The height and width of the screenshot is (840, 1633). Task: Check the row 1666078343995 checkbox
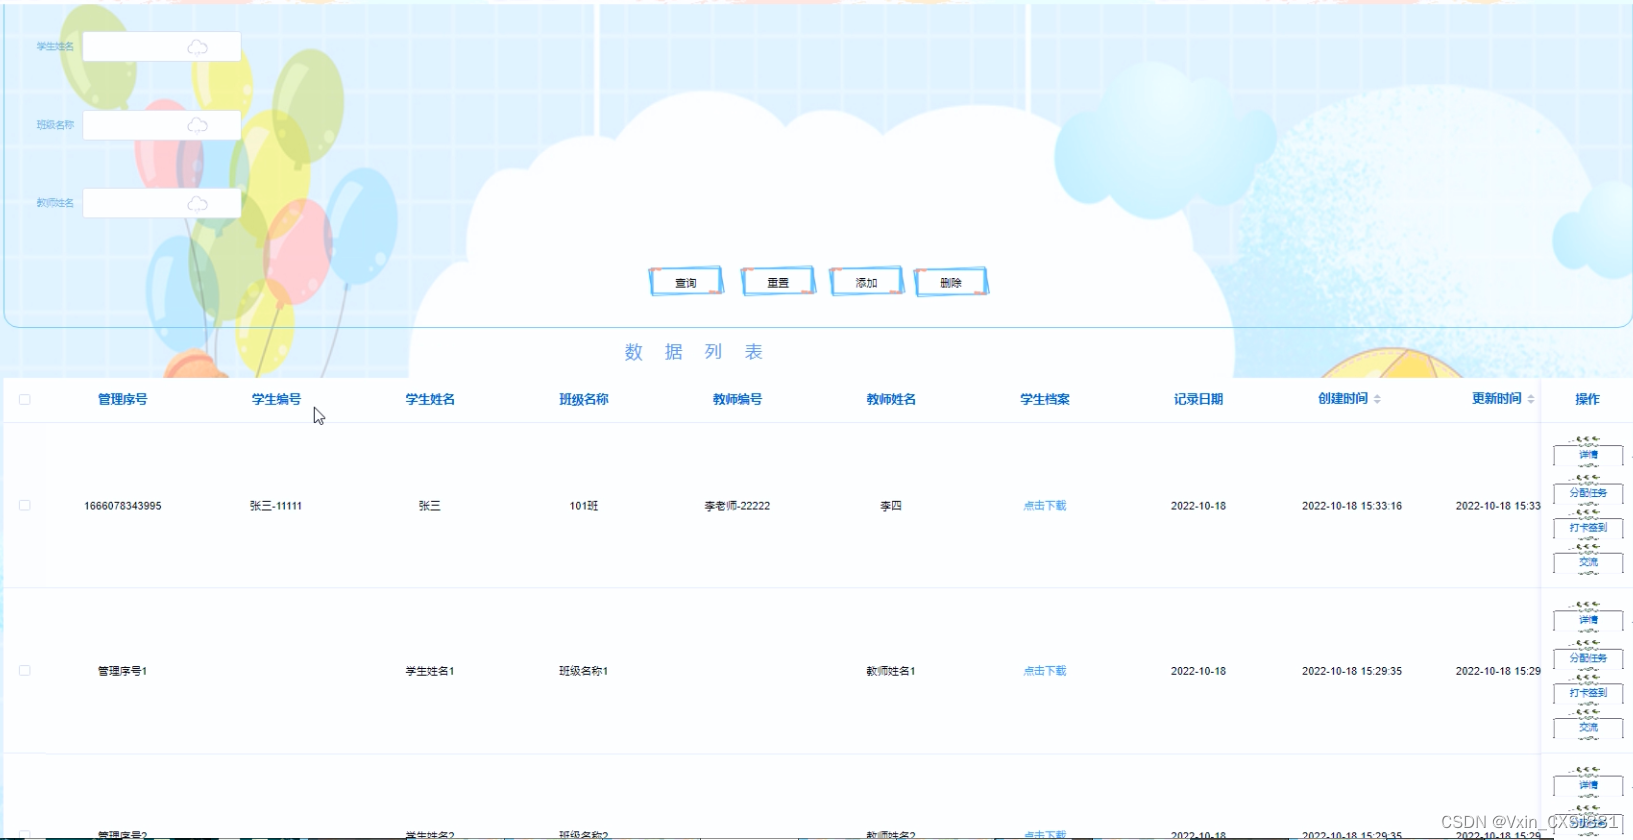(x=25, y=506)
